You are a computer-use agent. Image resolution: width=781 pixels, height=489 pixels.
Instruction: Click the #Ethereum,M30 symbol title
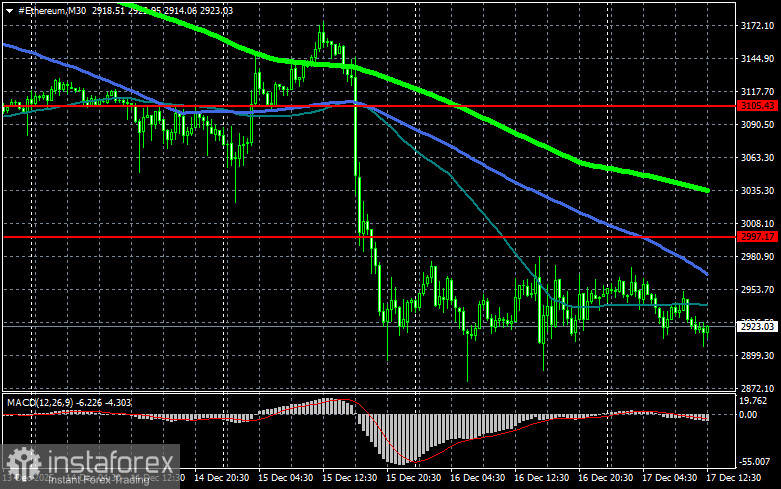tap(52, 10)
